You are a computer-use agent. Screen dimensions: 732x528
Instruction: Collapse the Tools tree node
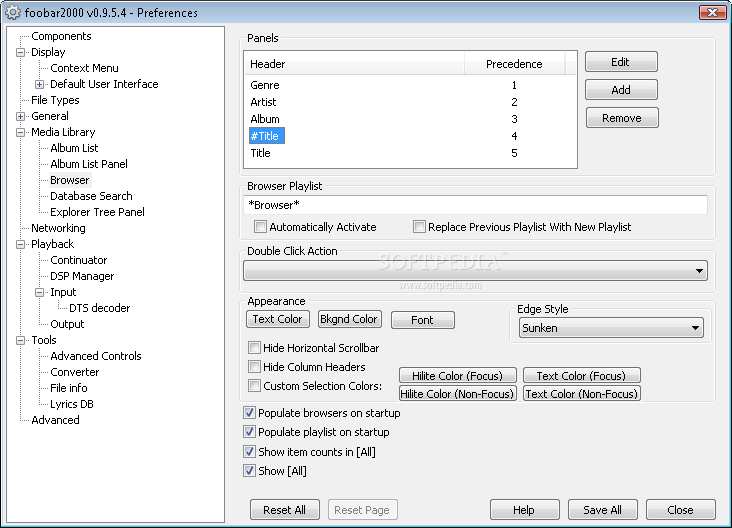point(20,340)
